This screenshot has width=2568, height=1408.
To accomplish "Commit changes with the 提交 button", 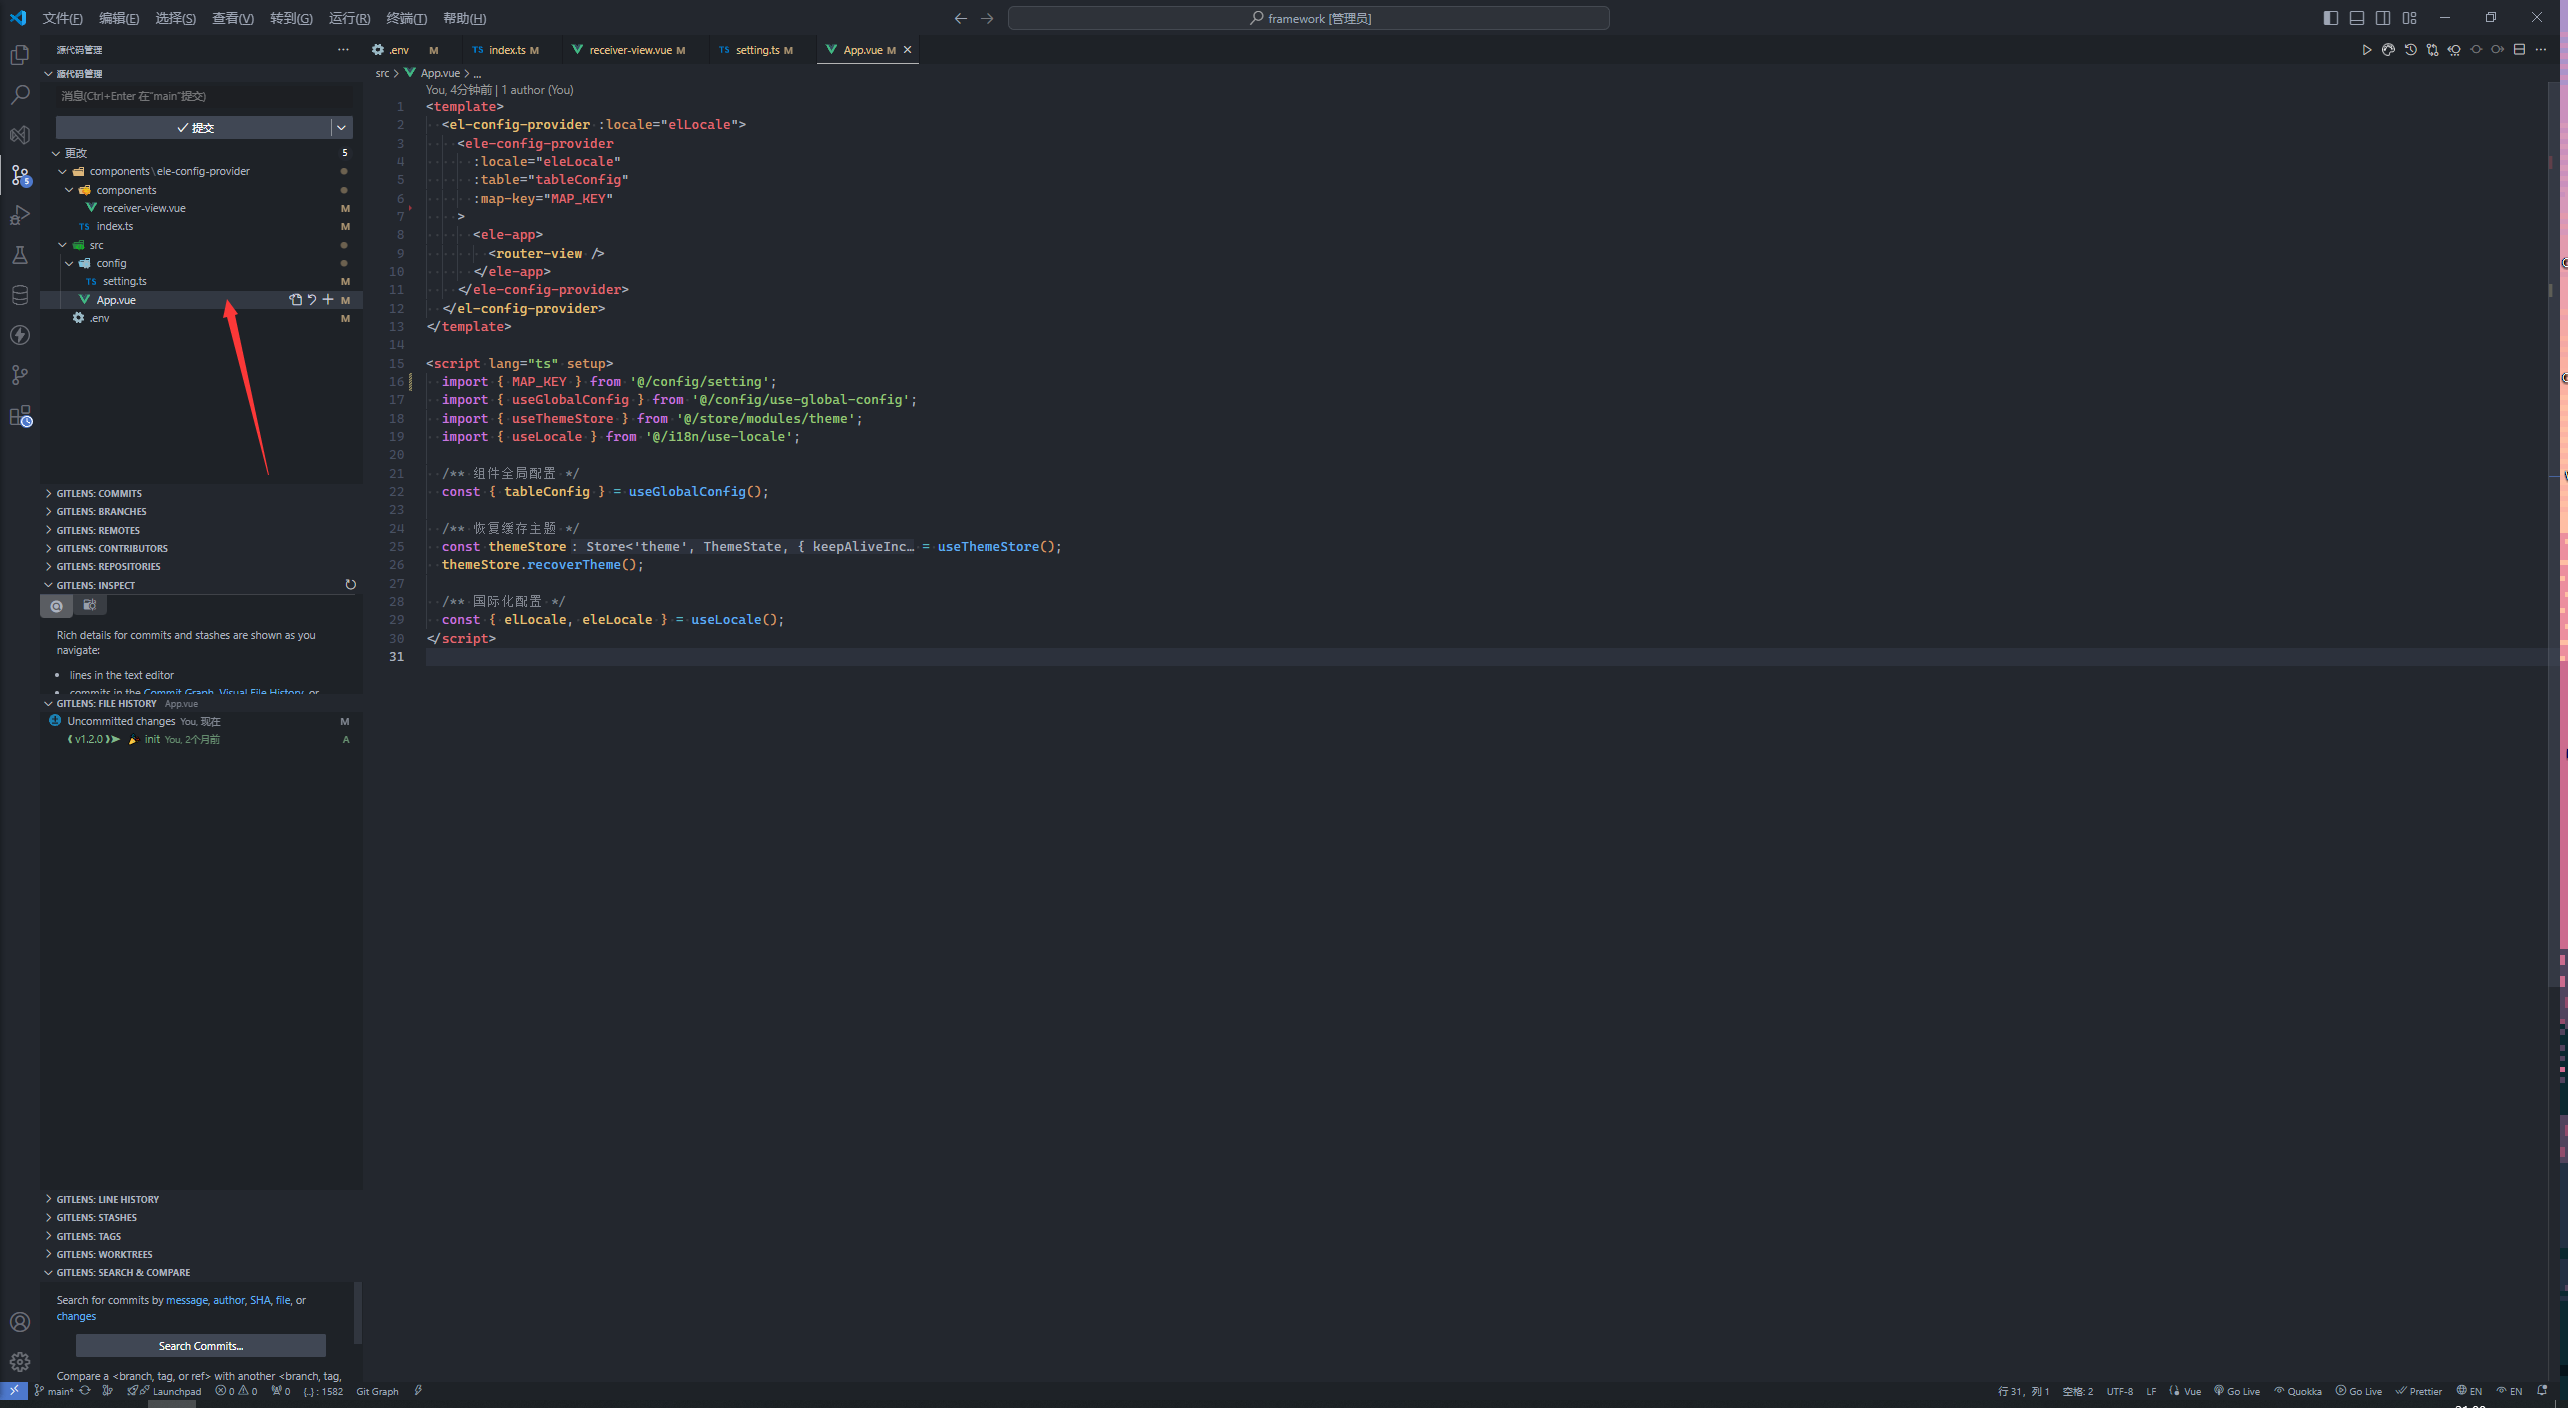I will point(194,128).
